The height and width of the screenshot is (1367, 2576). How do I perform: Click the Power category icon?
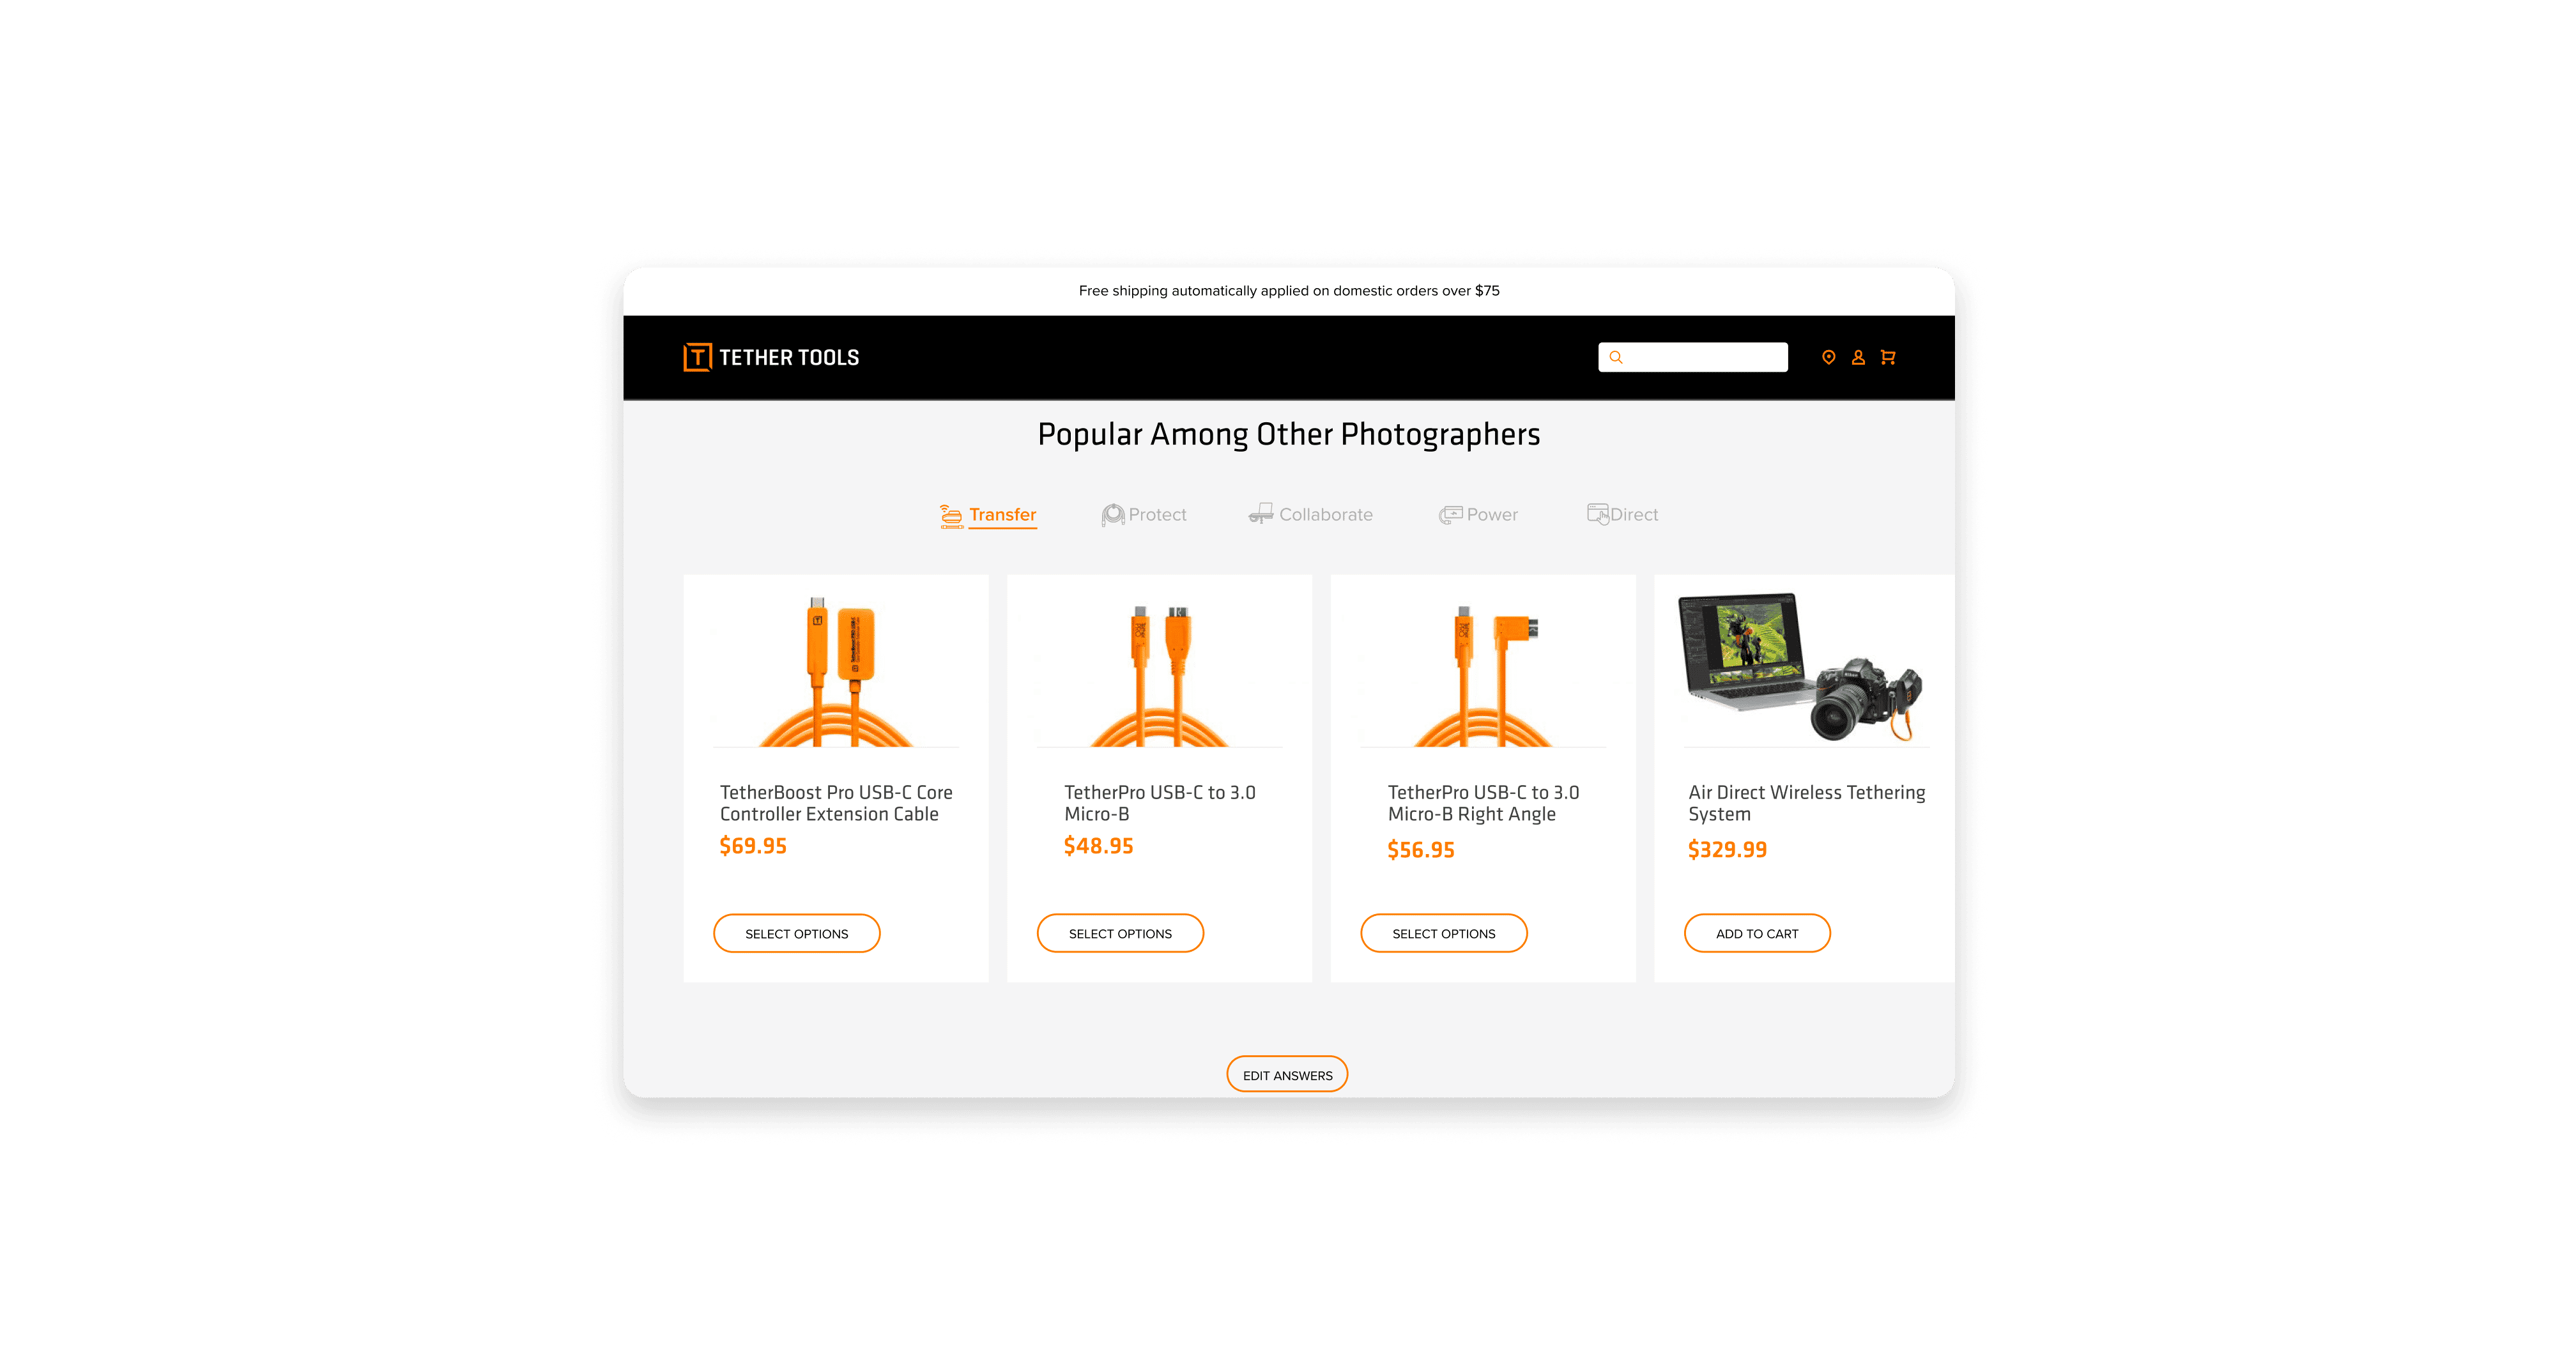(1450, 514)
